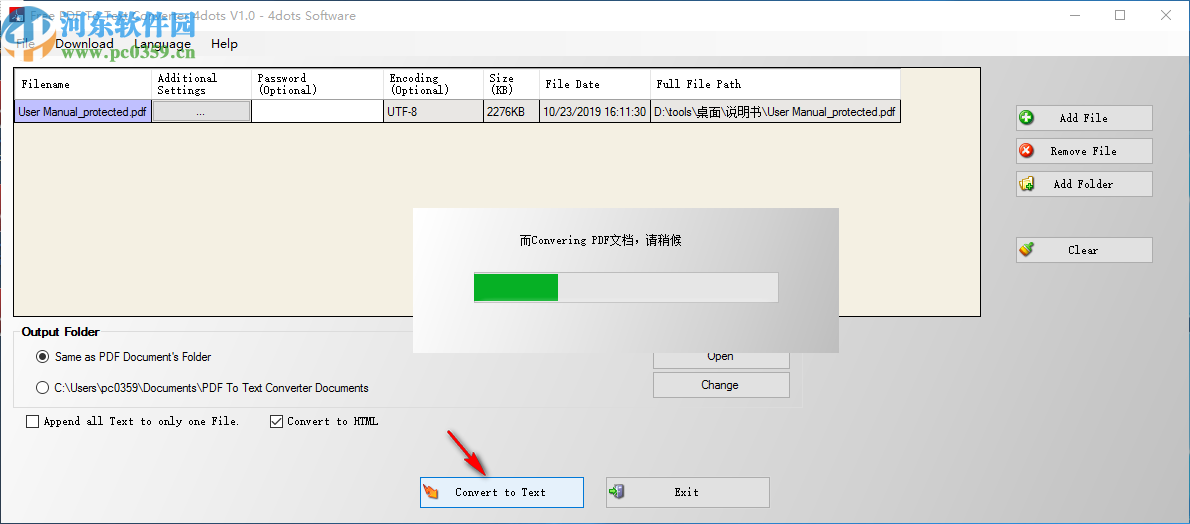Open the output folder with Open button

[721, 358]
